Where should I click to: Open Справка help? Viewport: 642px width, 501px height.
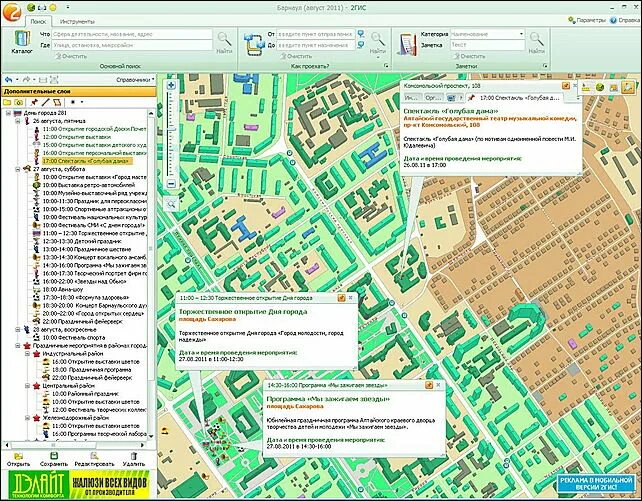pyautogui.click(x=624, y=20)
